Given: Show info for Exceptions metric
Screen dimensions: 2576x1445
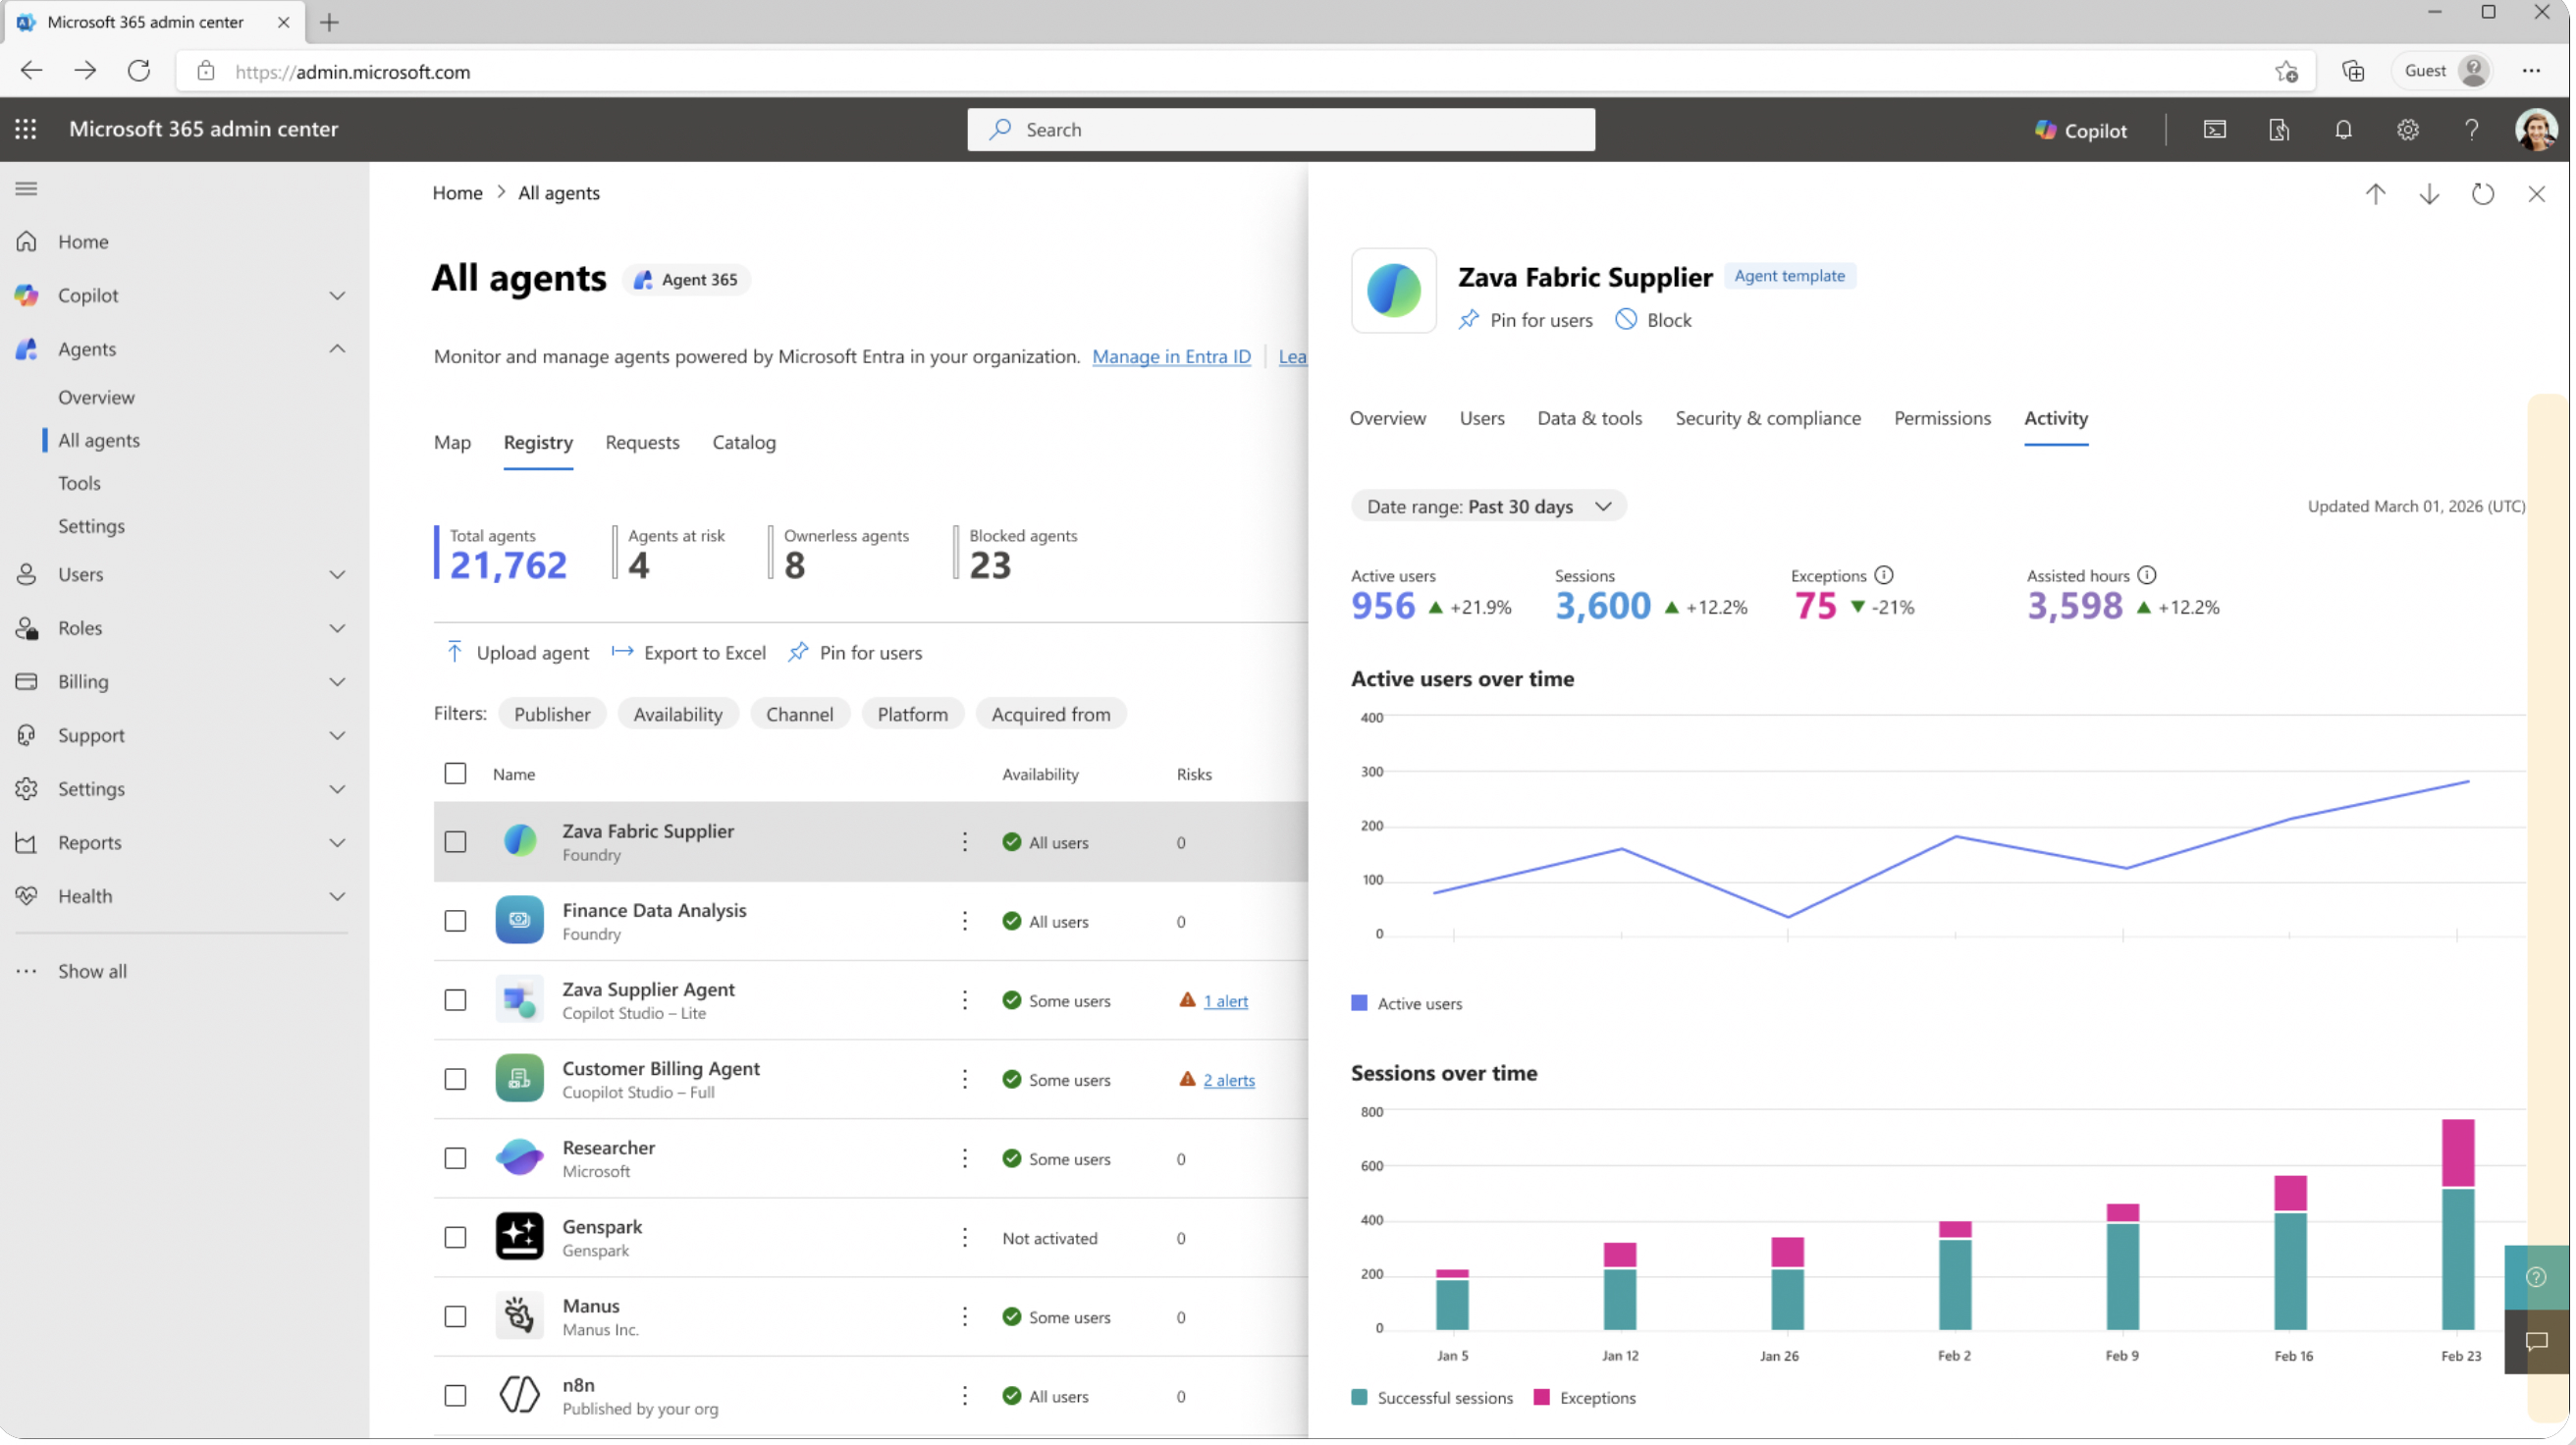Looking at the screenshot, I should click(1884, 575).
